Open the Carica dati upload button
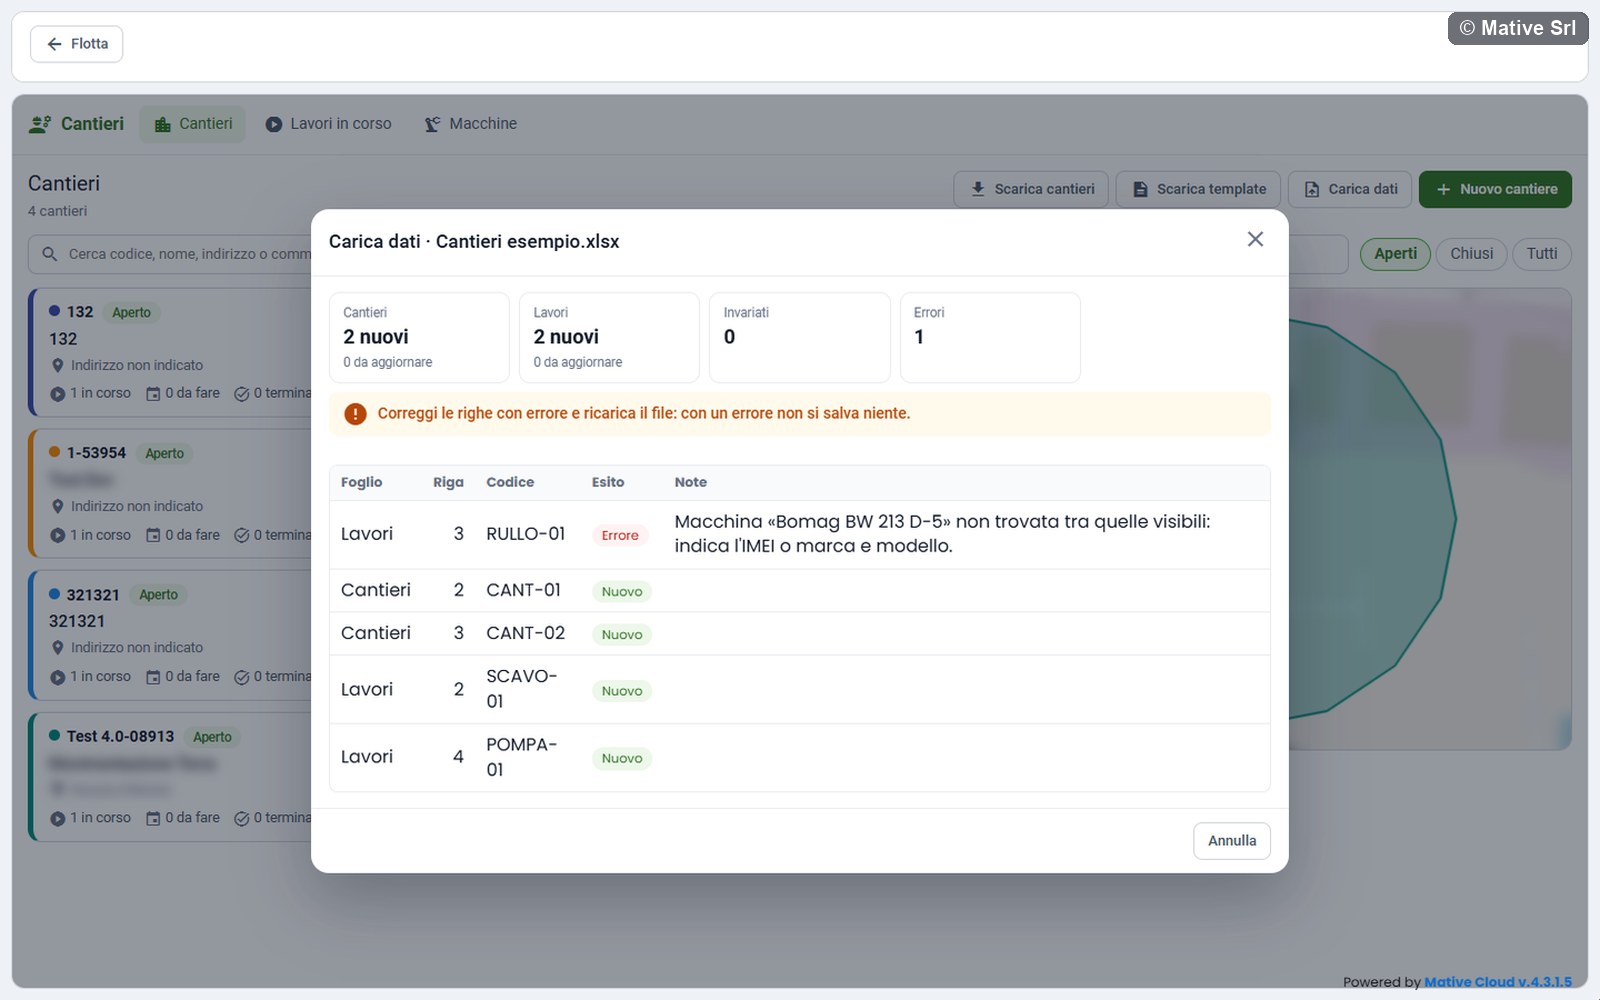 point(1350,189)
